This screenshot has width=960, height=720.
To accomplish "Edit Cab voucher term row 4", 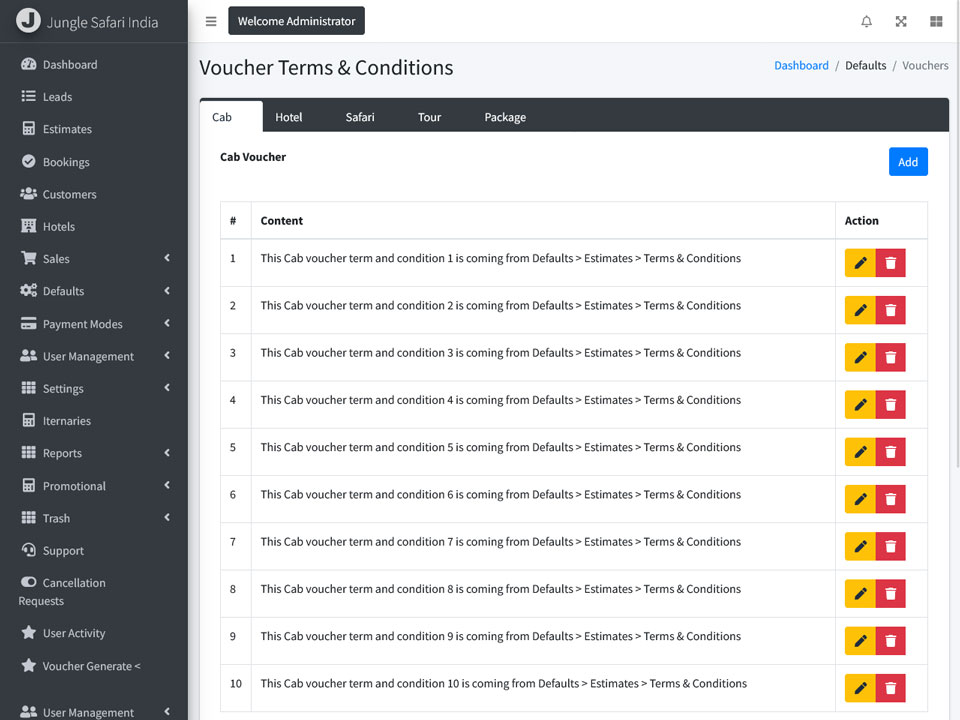I will 860,404.
